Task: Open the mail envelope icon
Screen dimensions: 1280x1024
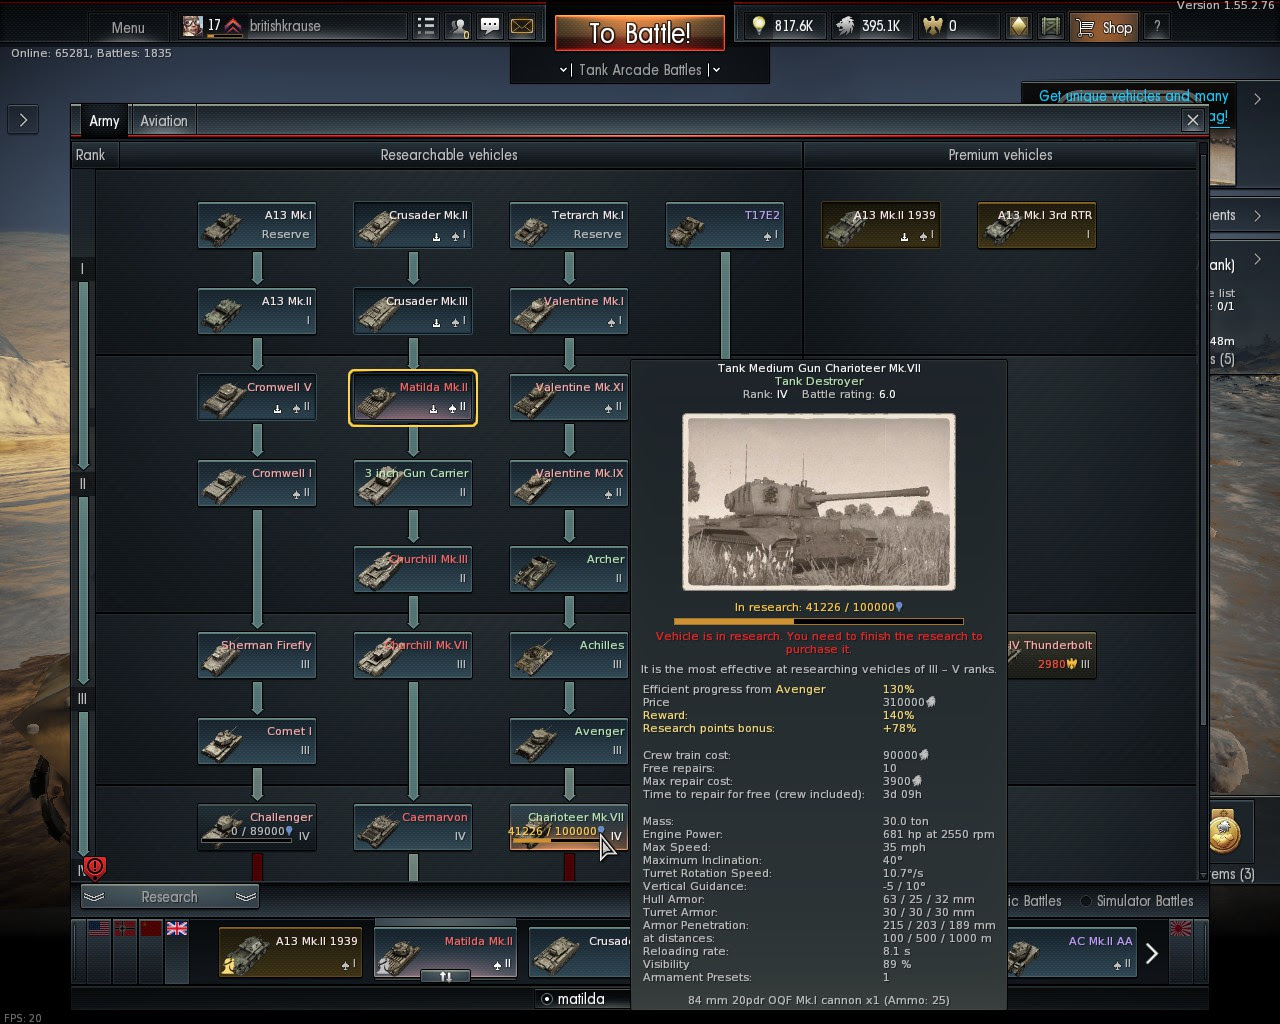Action: click(522, 27)
